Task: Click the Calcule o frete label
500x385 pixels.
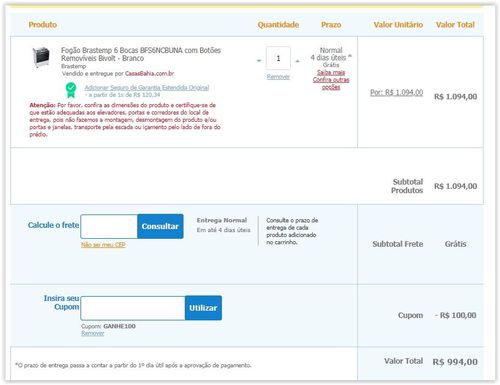Action: (x=53, y=225)
